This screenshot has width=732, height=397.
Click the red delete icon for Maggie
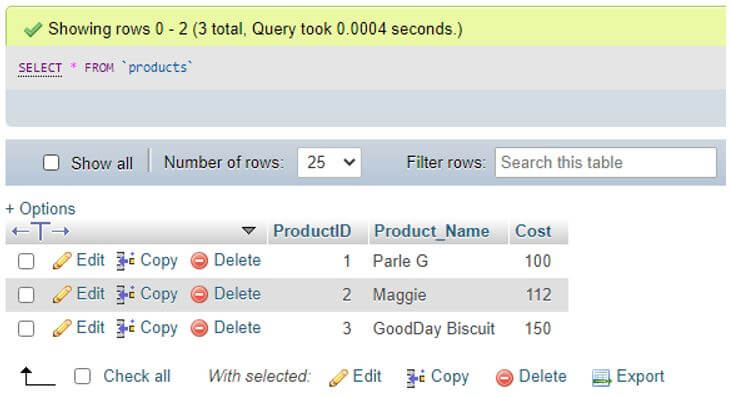[199, 294]
